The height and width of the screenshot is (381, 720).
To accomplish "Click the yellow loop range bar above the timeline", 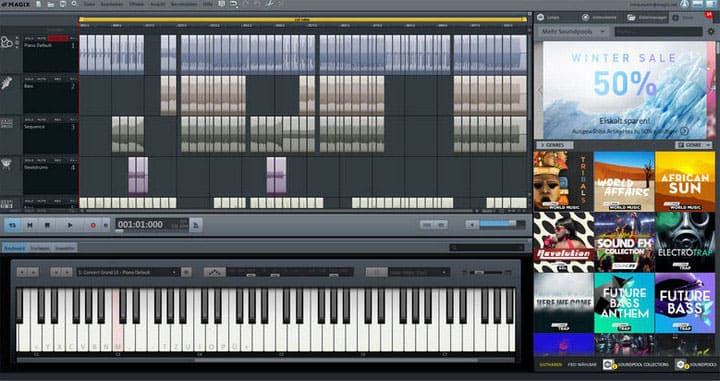I will pyautogui.click(x=303, y=20).
